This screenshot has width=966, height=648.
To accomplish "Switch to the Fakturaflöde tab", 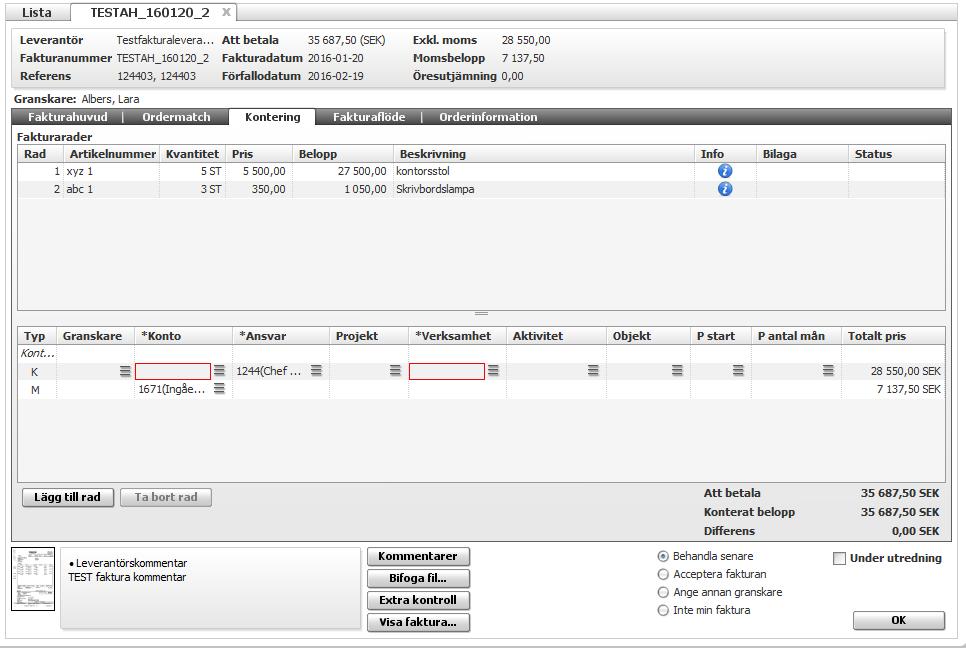I will pos(369,117).
